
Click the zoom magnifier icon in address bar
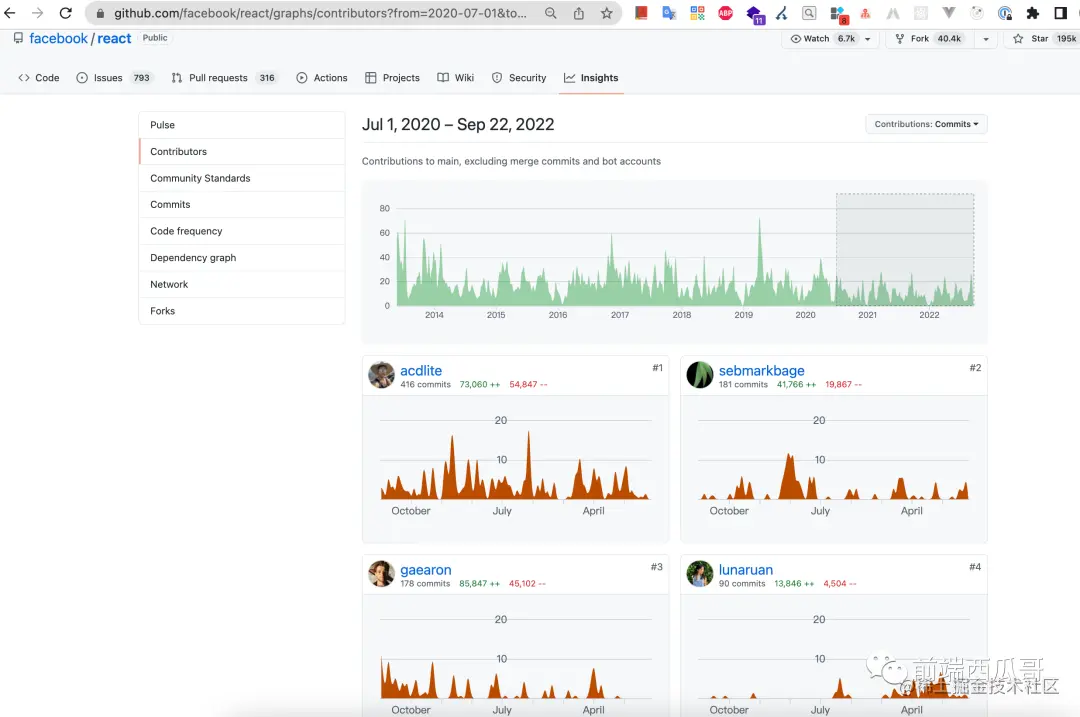tap(550, 13)
